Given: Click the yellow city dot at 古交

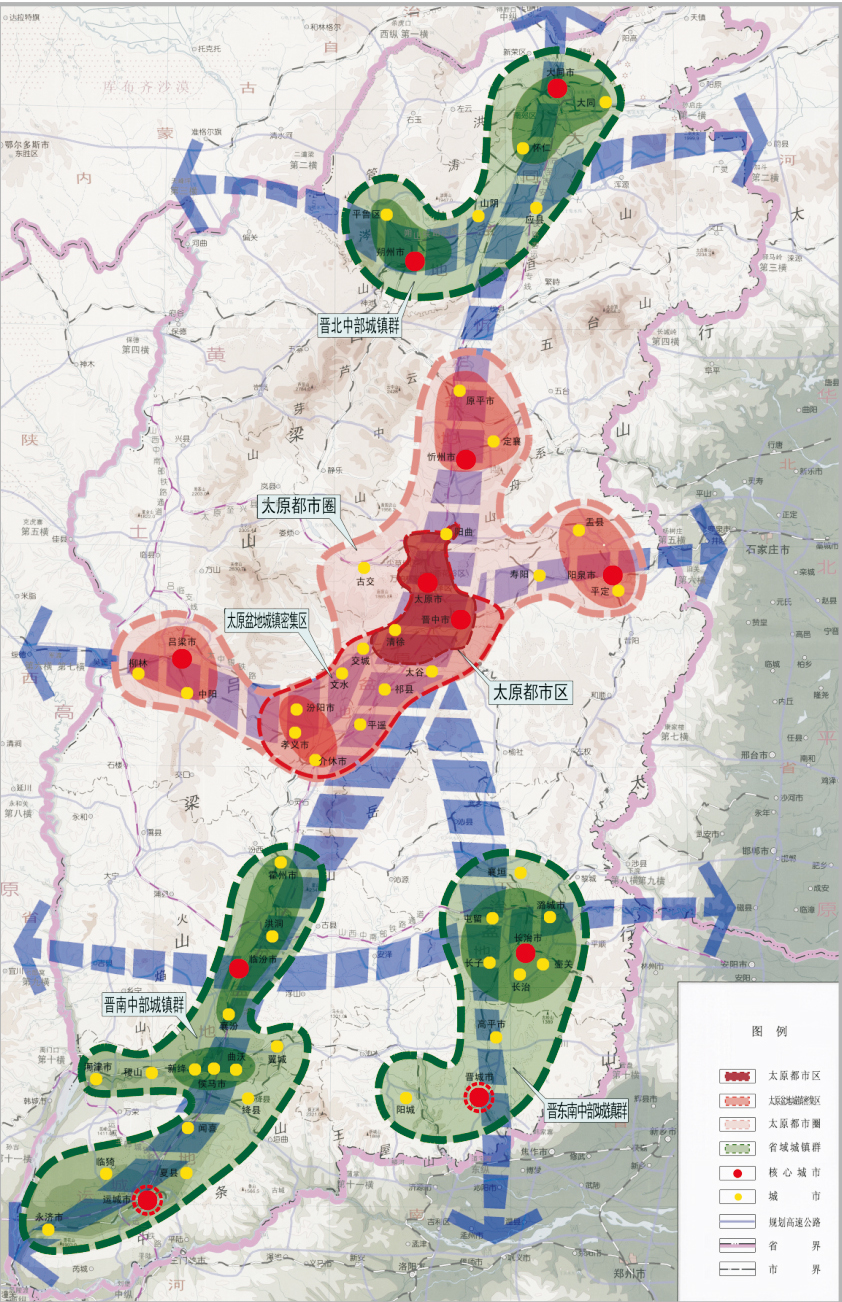Looking at the screenshot, I should tap(364, 567).
